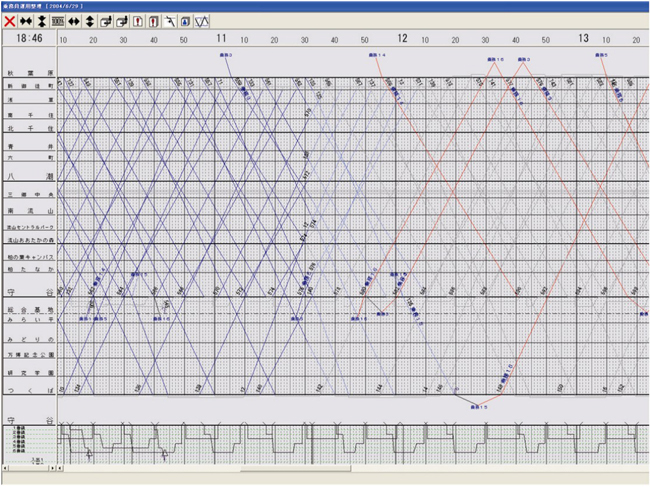This screenshot has width=650, height=487.
Task: Select the 八潮 station label
Action: 30,177
